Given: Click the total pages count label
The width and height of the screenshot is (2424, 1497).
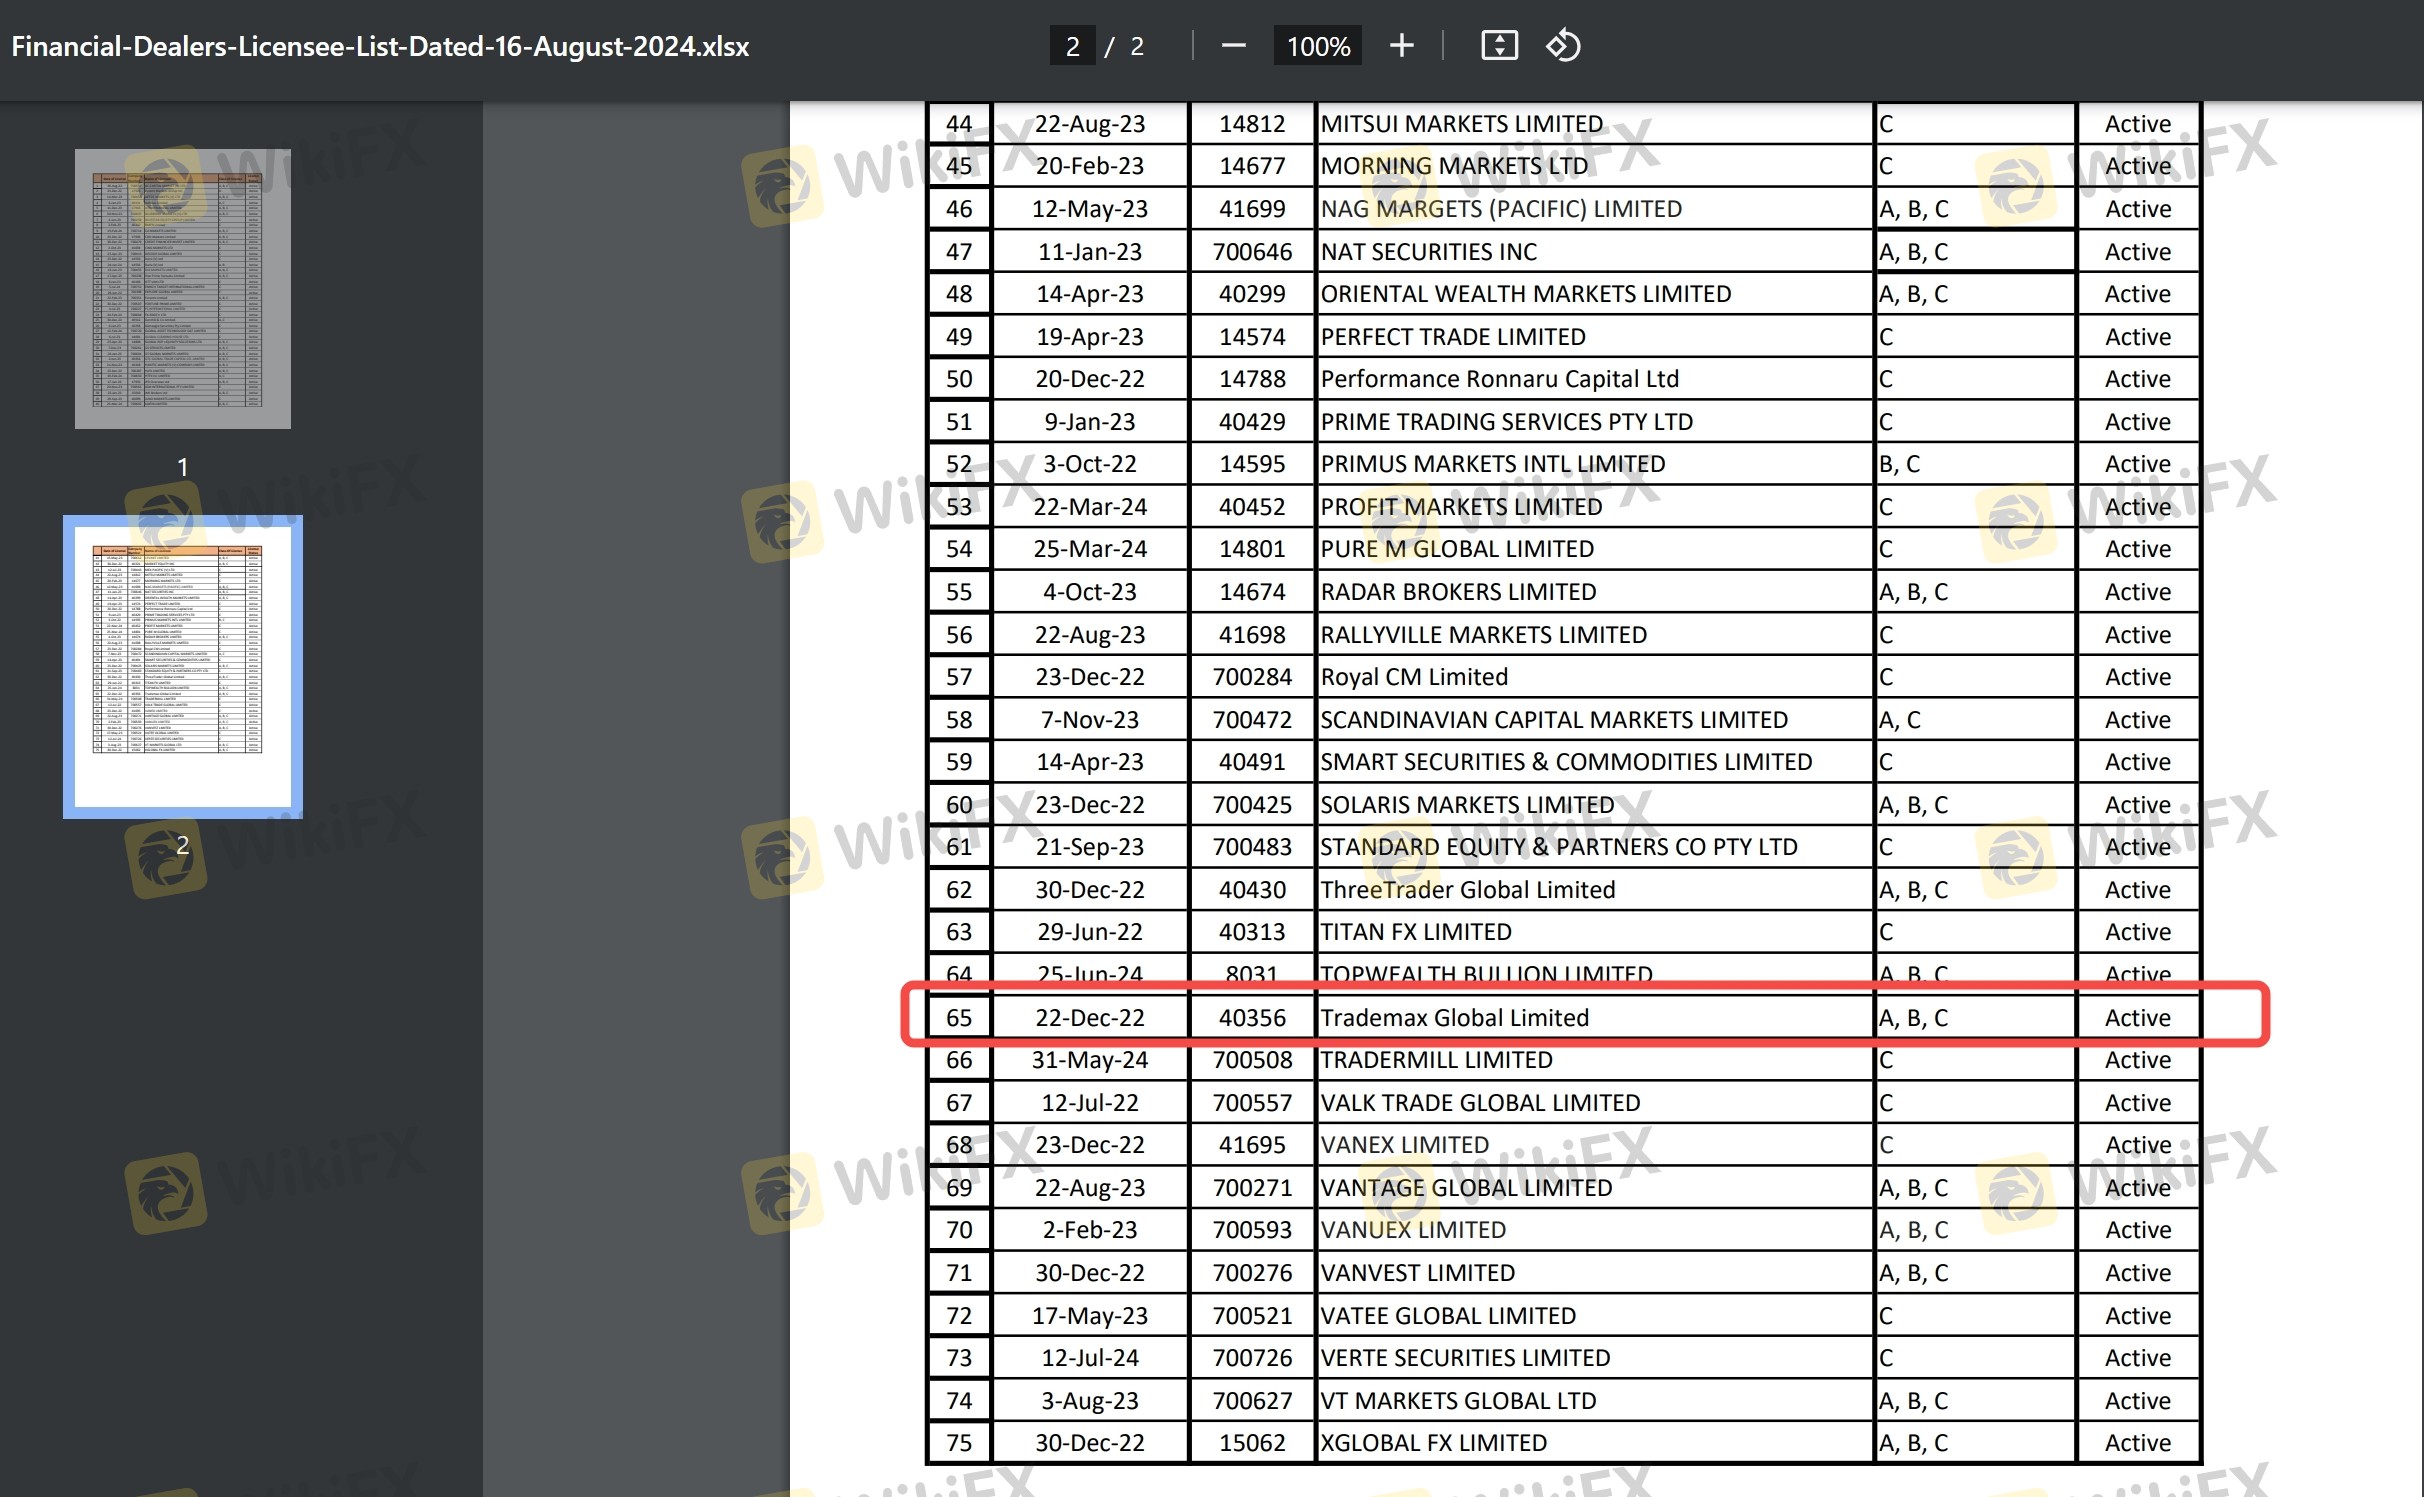Looking at the screenshot, I should point(1137,46).
